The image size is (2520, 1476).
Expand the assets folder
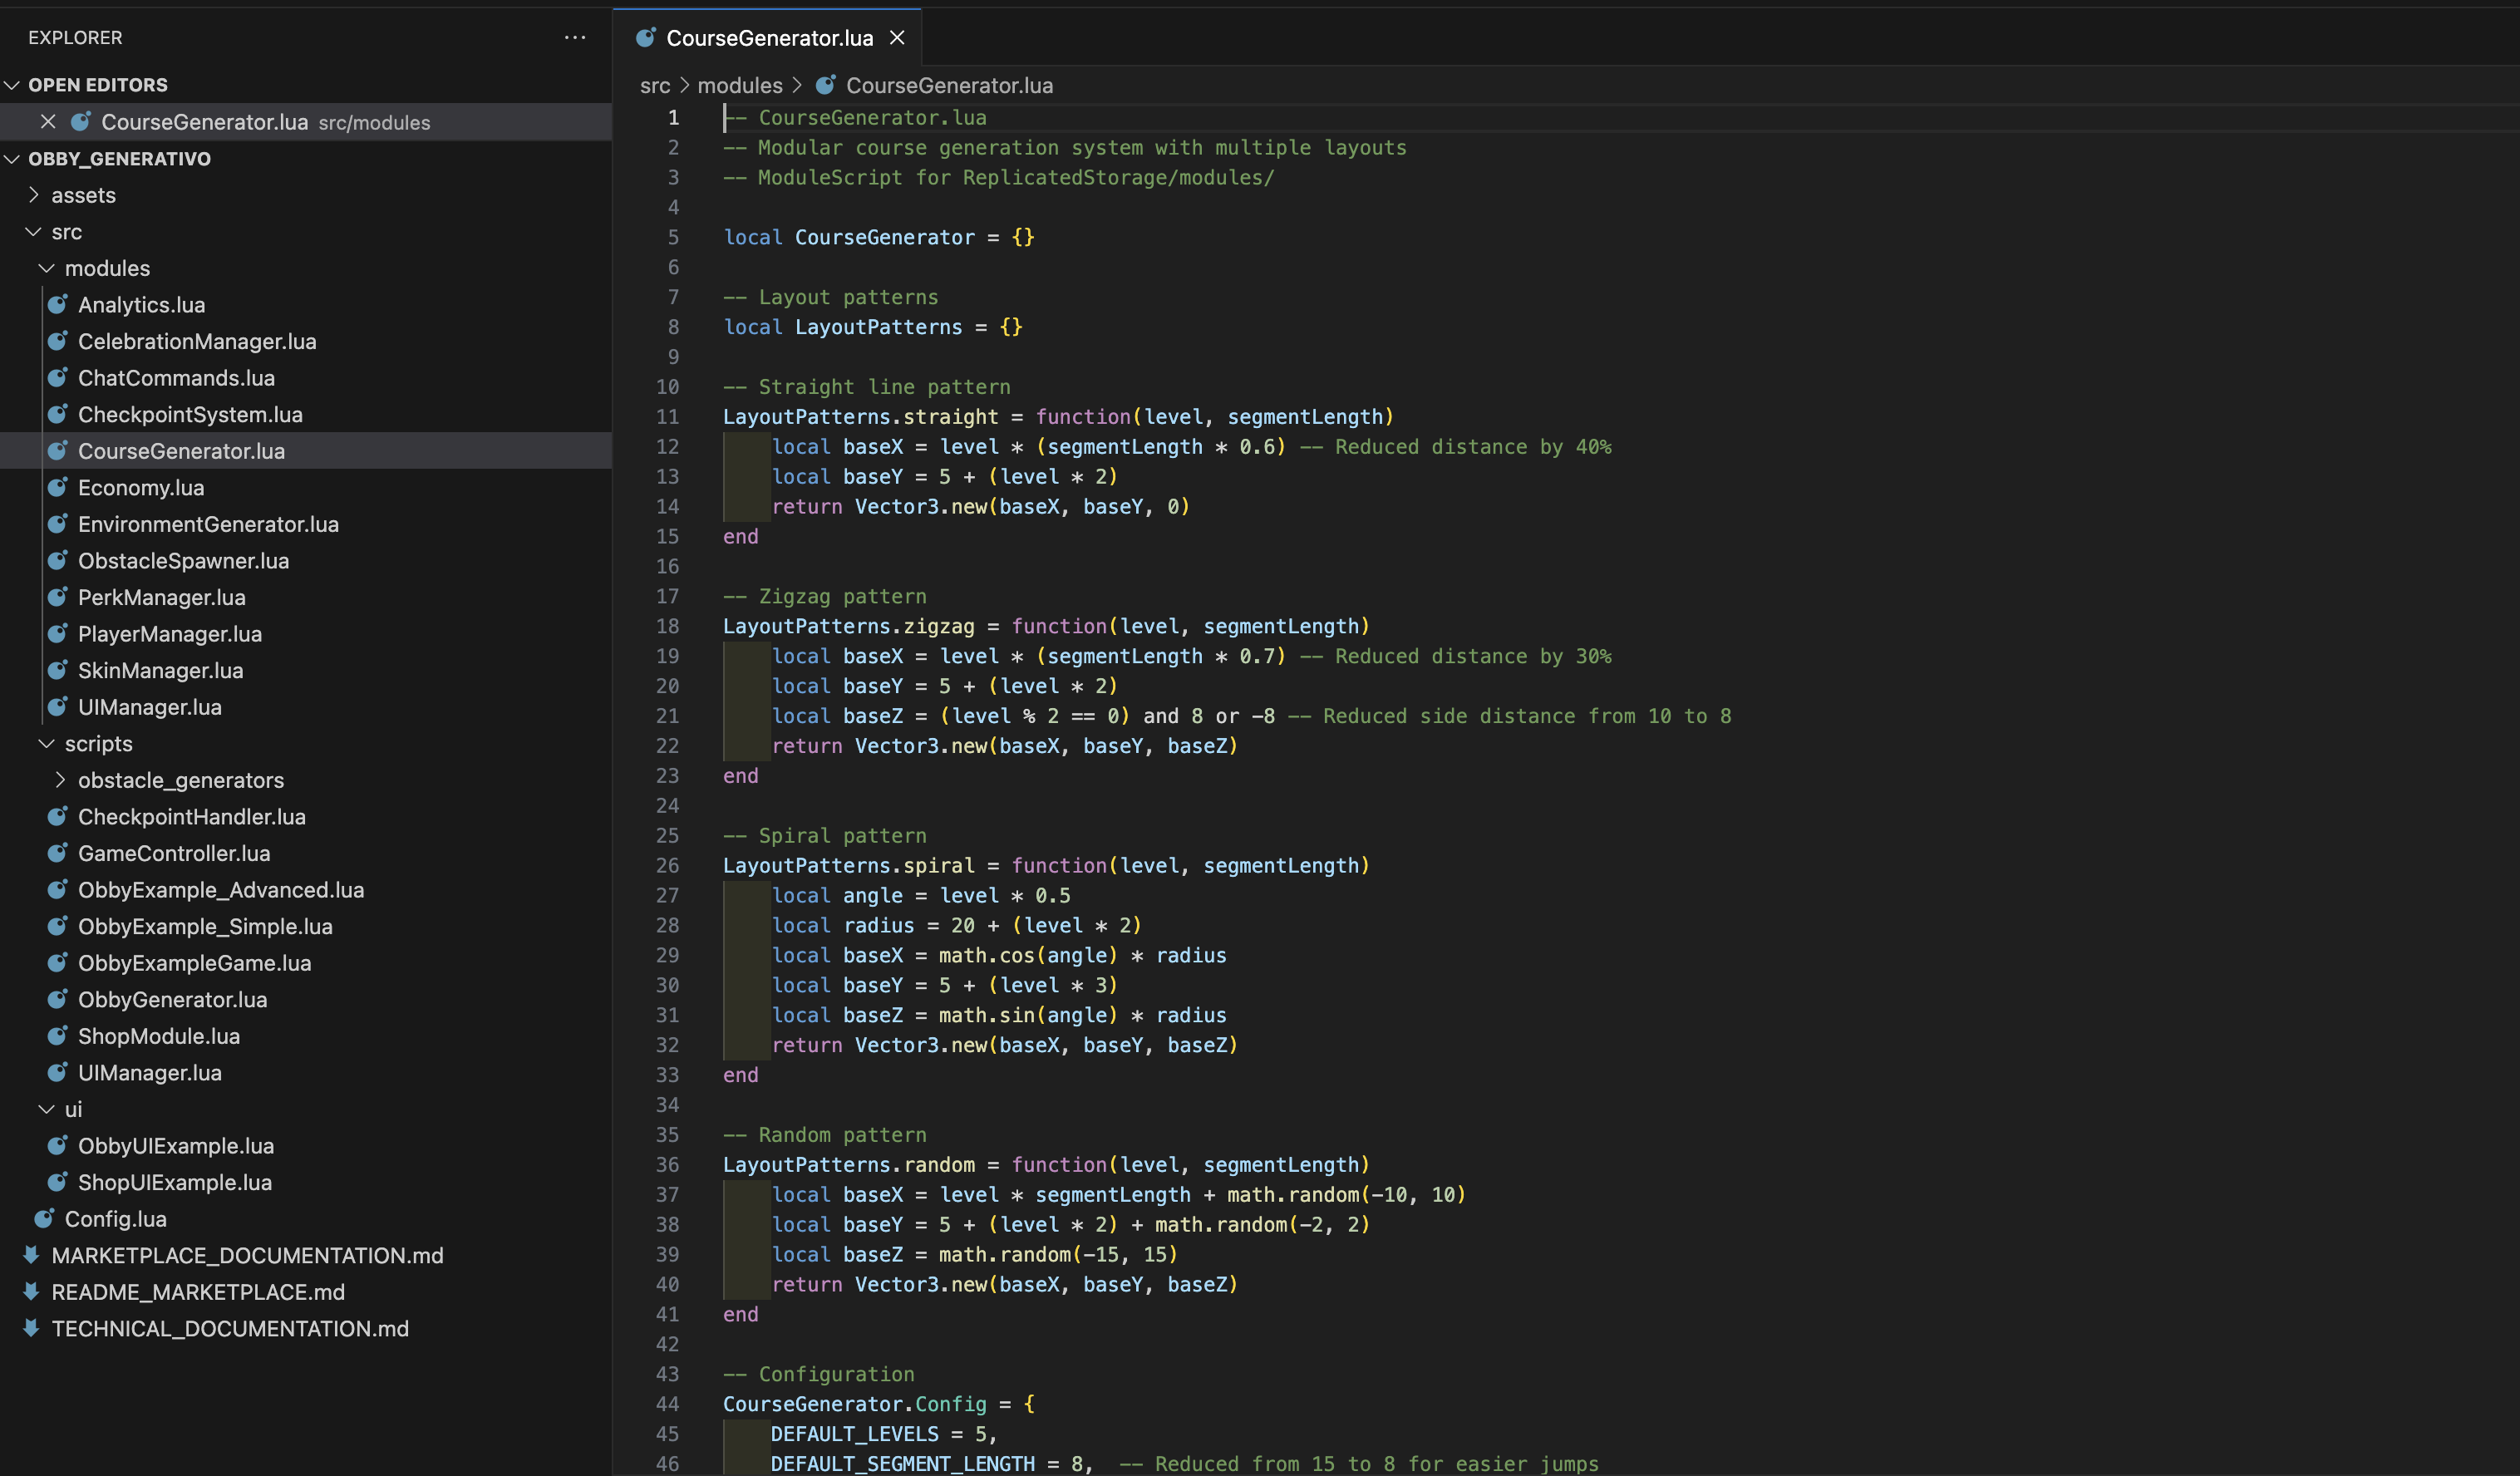tap(34, 195)
